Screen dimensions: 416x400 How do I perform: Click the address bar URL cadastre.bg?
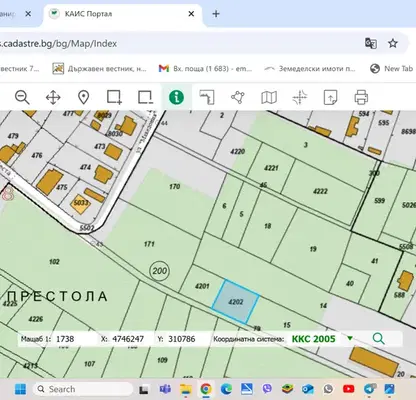pyautogui.click(x=58, y=44)
